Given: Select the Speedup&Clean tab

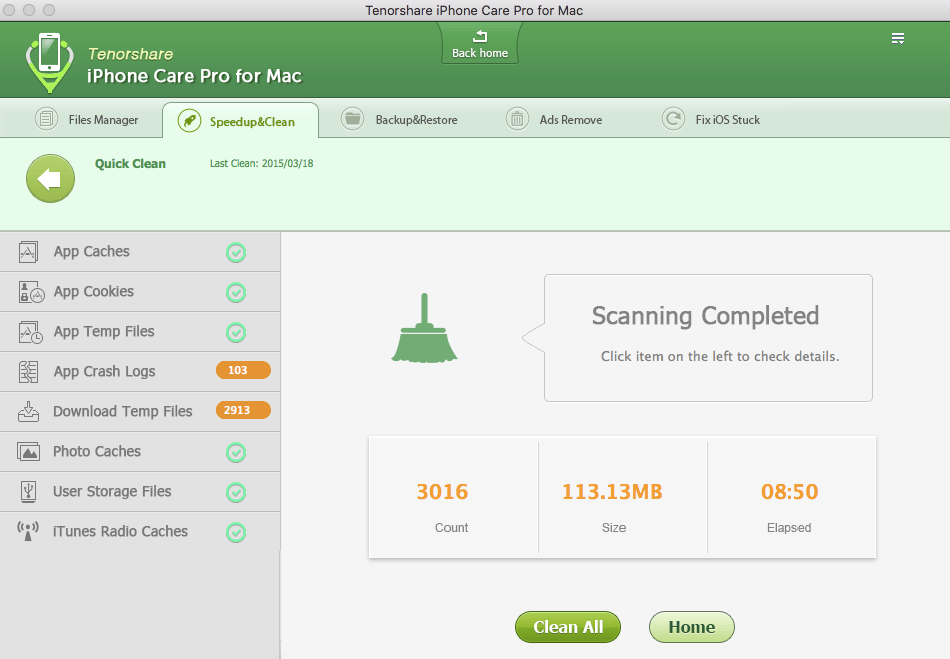Looking at the screenshot, I should (x=241, y=121).
